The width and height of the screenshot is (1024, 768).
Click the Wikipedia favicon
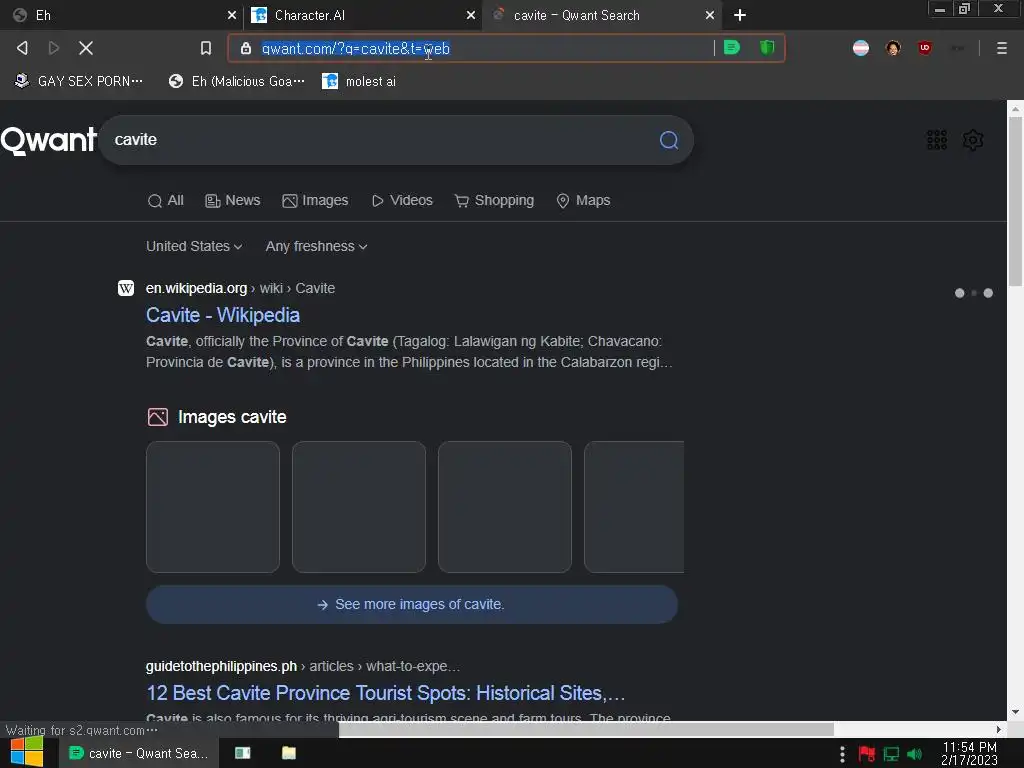126,288
